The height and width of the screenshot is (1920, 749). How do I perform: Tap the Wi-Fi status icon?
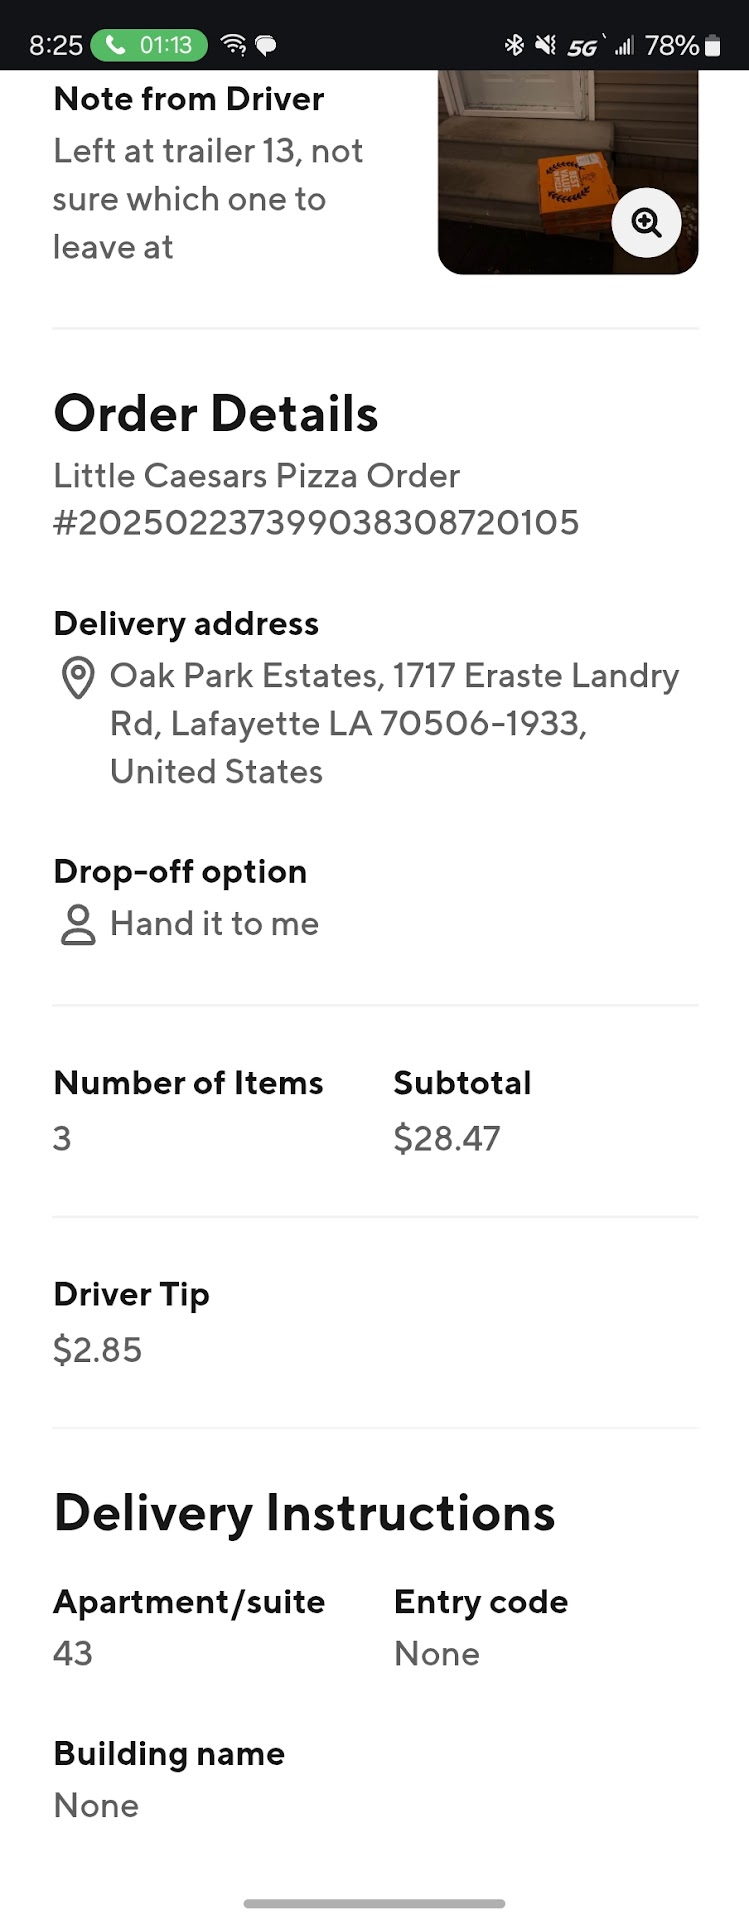pos(233,45)
